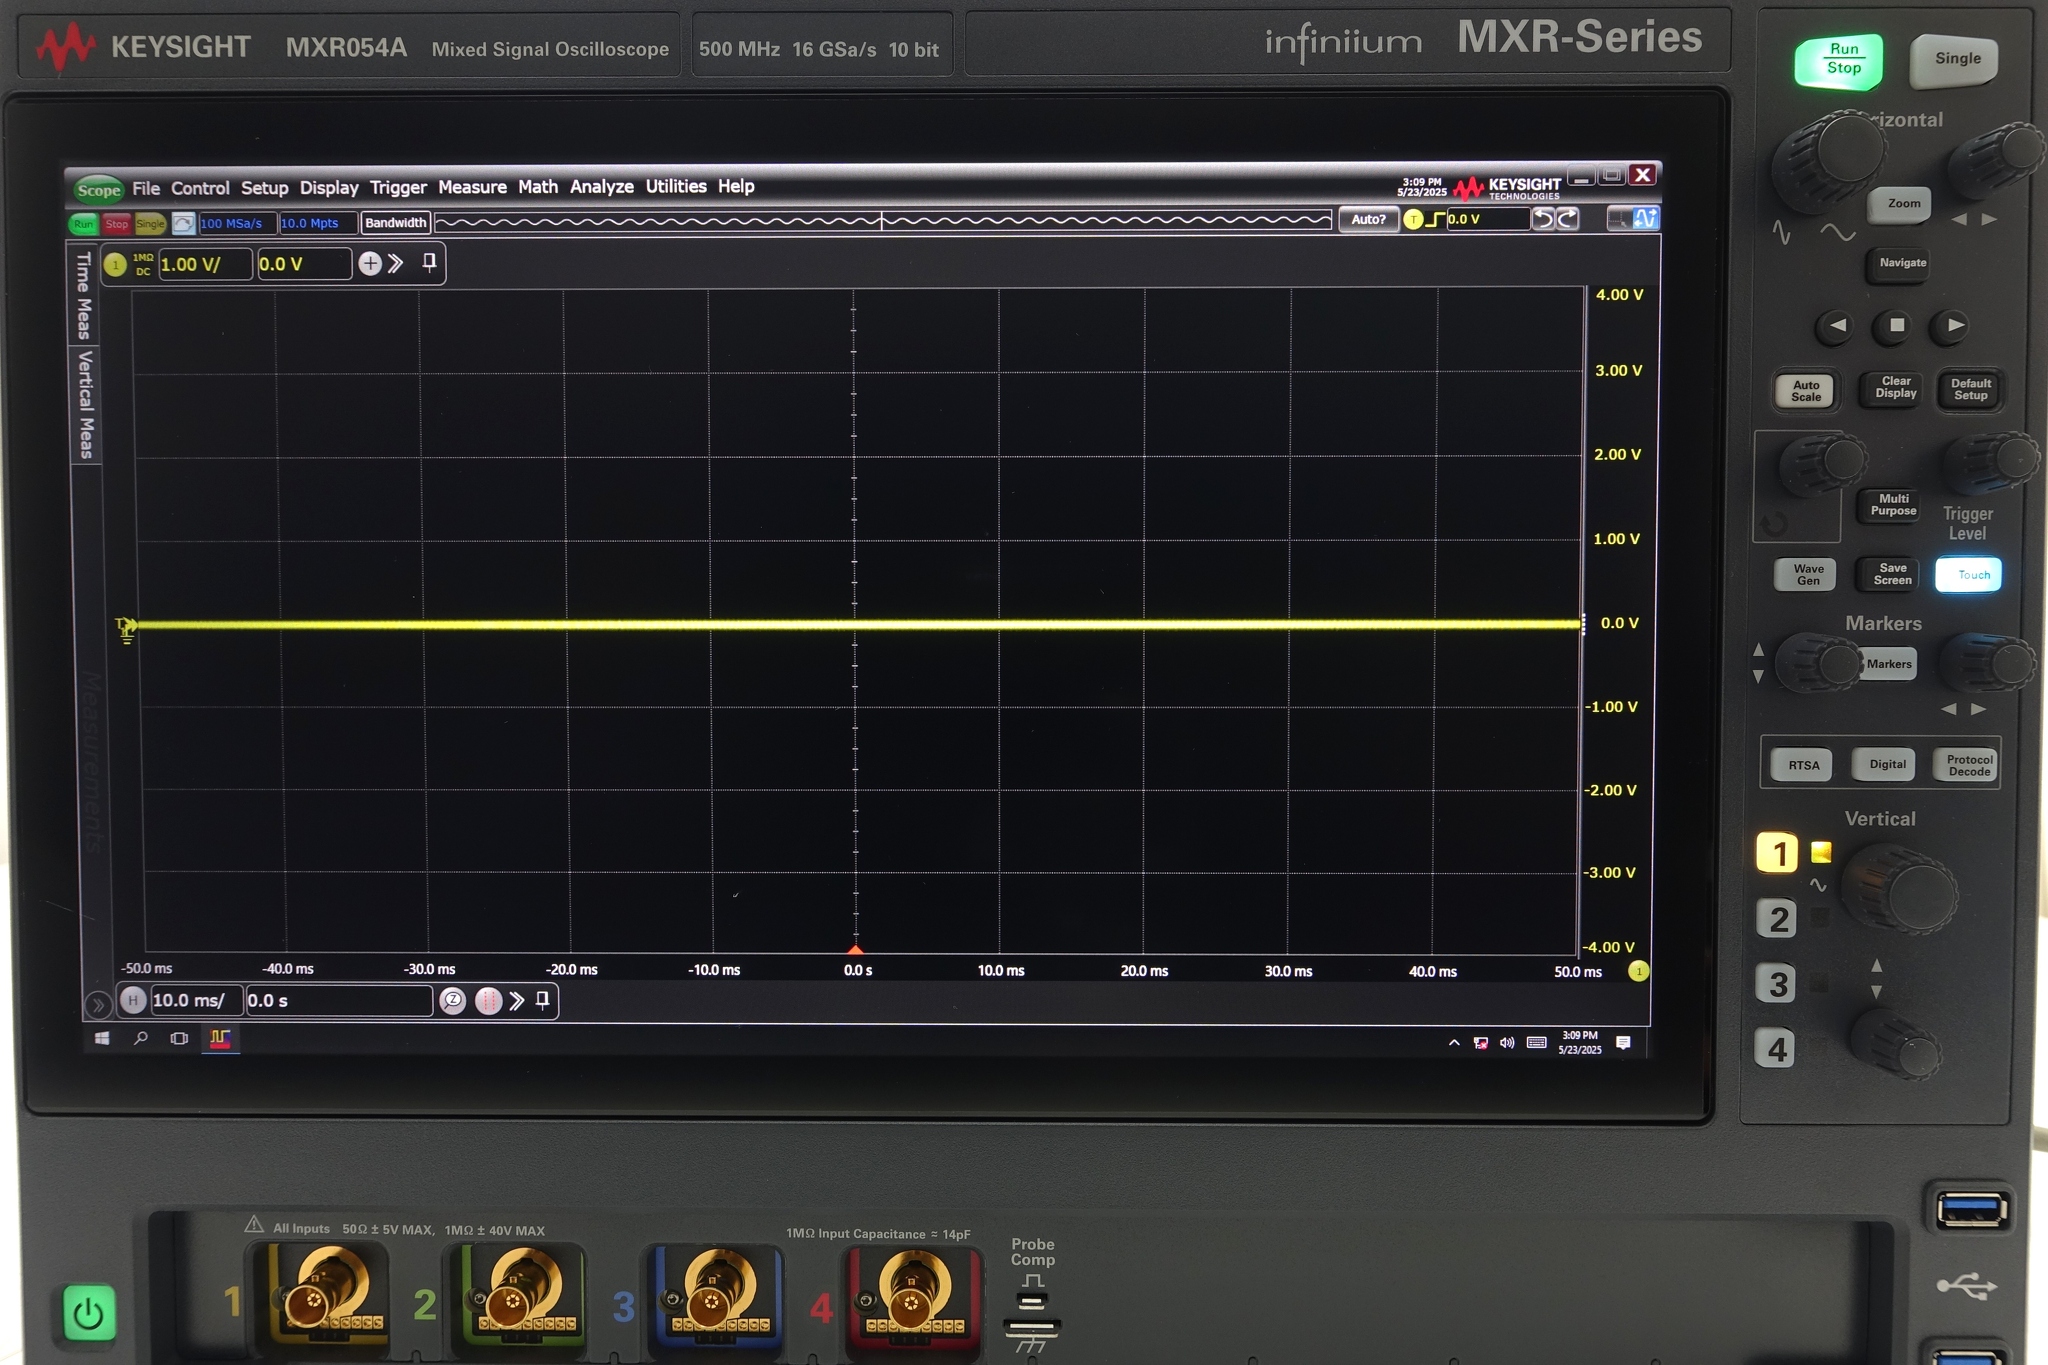The height and width of the screenshot is (1365, 2048).
Task: Open the Analyze menu
Action: coord(602,187)
